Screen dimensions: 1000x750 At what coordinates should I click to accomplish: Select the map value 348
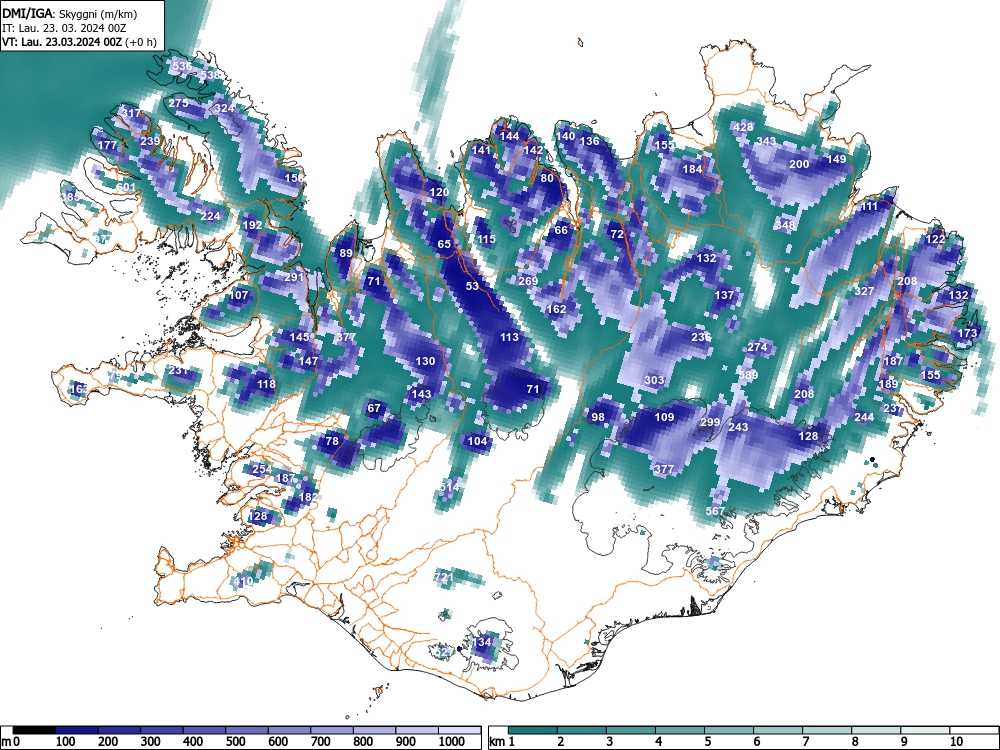(785, 225)
